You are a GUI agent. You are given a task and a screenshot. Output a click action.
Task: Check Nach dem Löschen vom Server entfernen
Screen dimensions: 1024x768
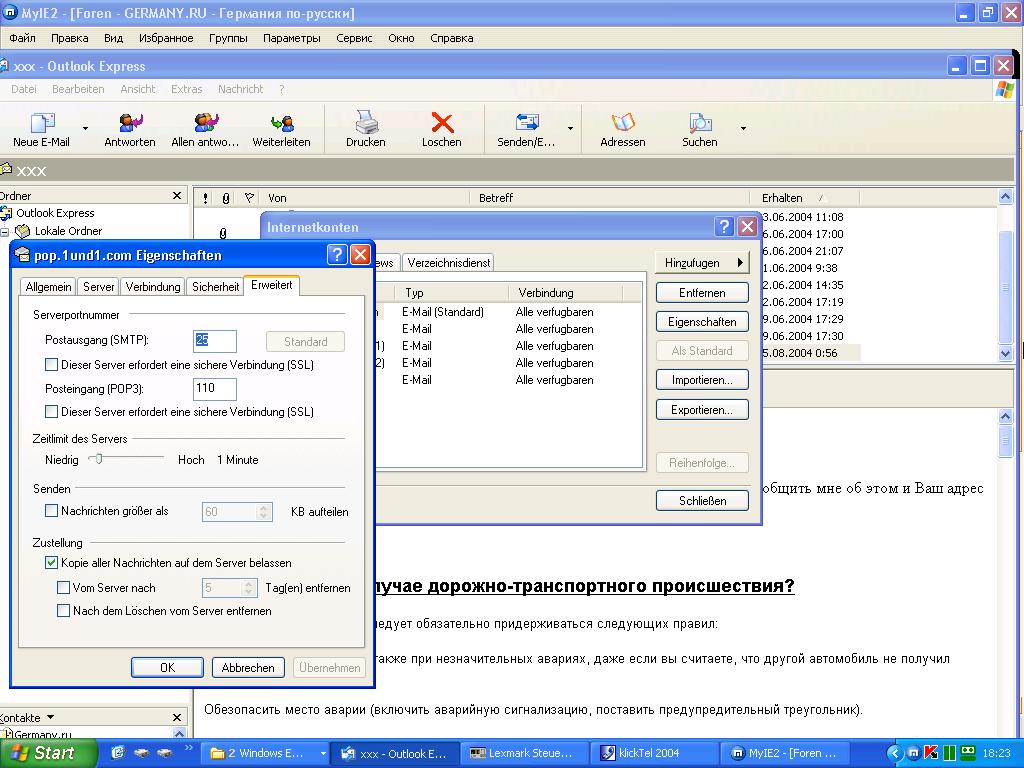[x=63, y=611]
